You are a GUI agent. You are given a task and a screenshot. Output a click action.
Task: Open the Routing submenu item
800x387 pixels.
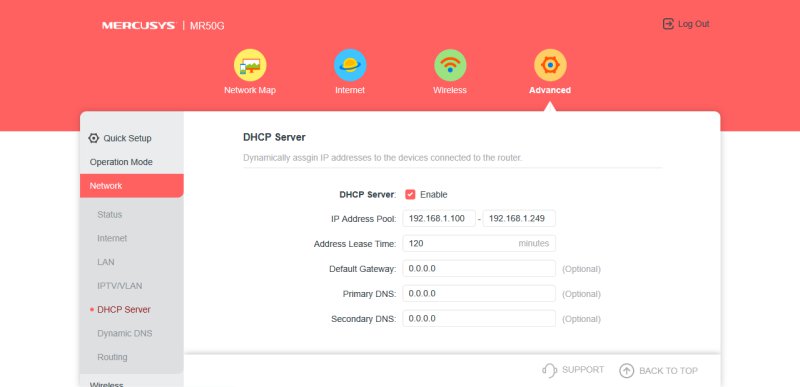pyautogui.click(x=112, y=357)
